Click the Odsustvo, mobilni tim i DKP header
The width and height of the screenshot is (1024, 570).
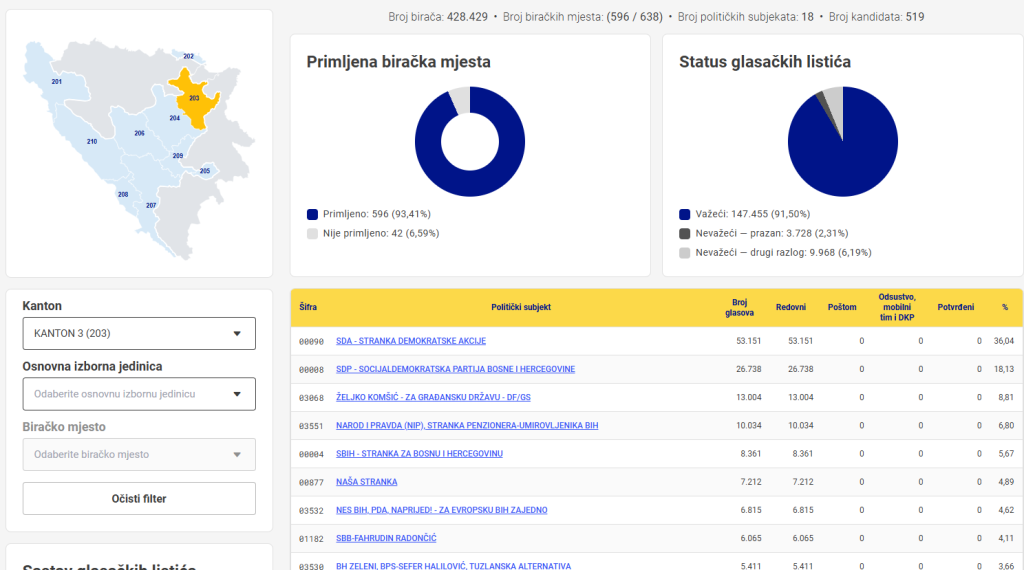(x=897, y=308)
